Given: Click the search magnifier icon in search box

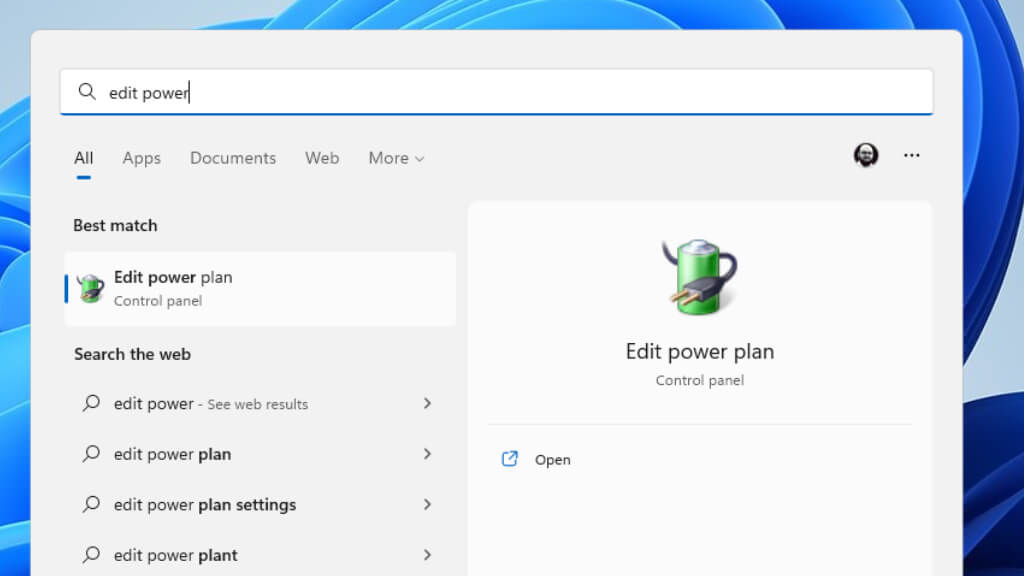Looking at the screenshot, I should coord(87,91).
